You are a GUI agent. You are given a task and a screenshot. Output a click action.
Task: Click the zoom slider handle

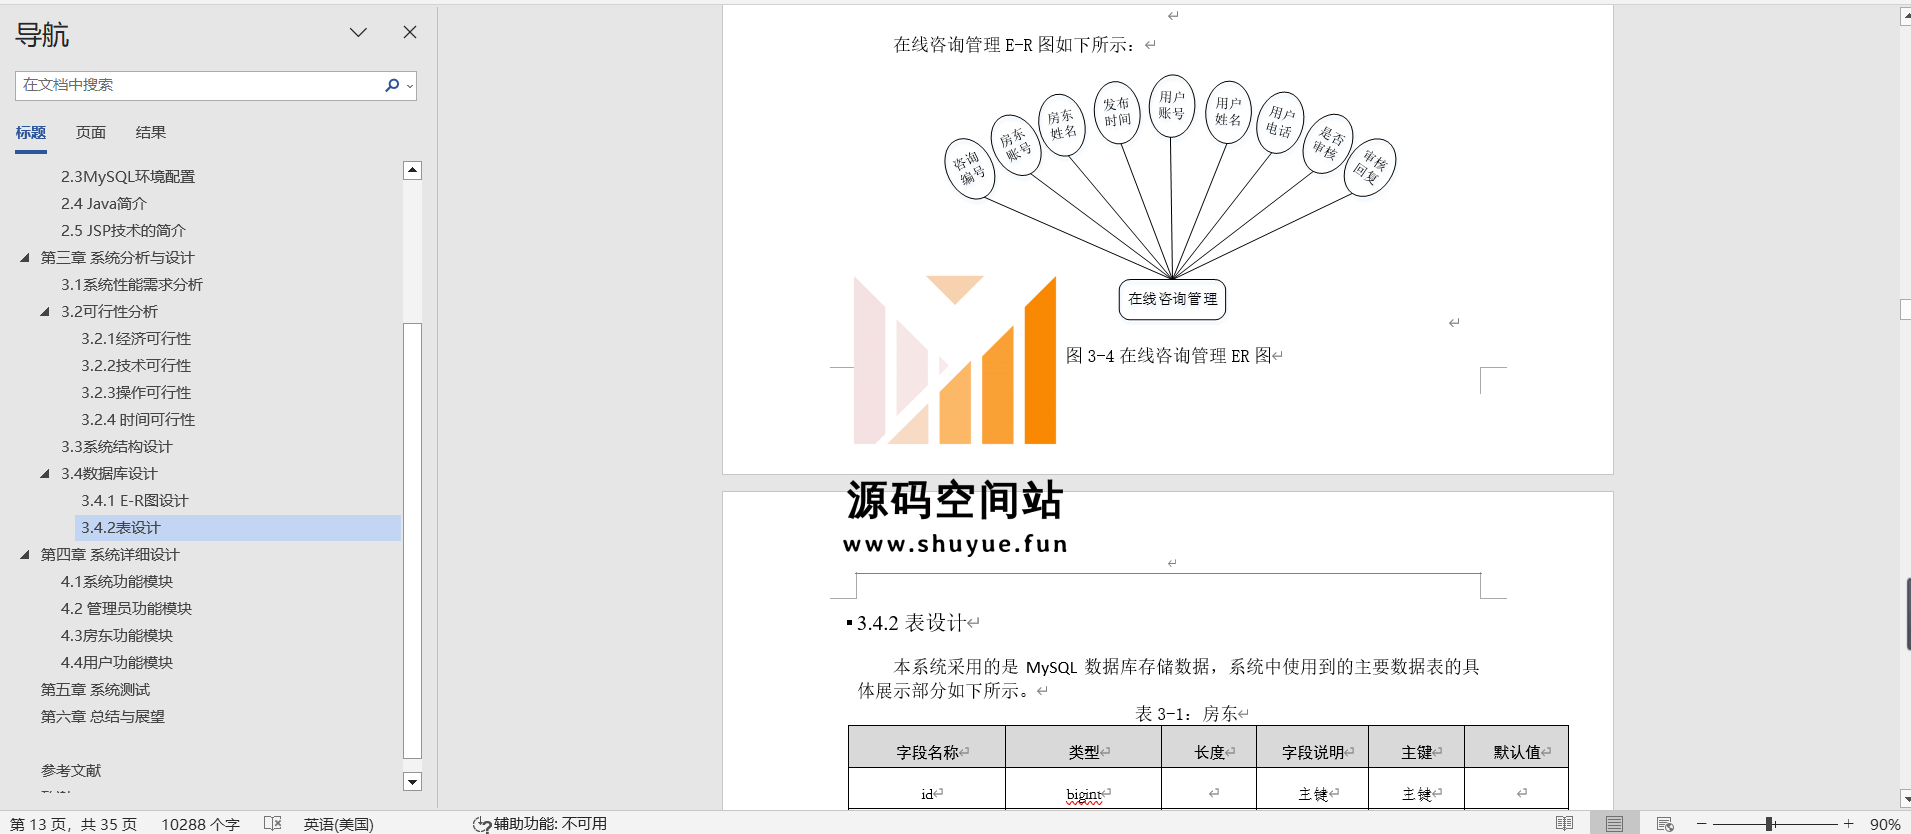1769,823
